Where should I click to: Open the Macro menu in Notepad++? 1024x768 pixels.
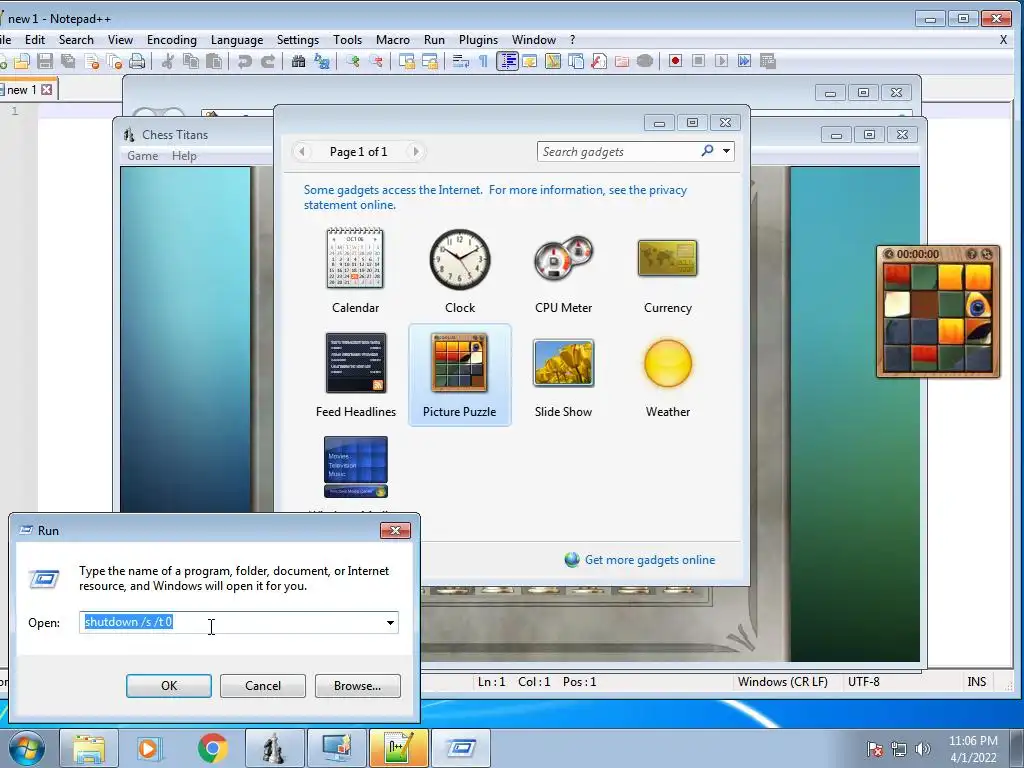[x=393, y=40]
